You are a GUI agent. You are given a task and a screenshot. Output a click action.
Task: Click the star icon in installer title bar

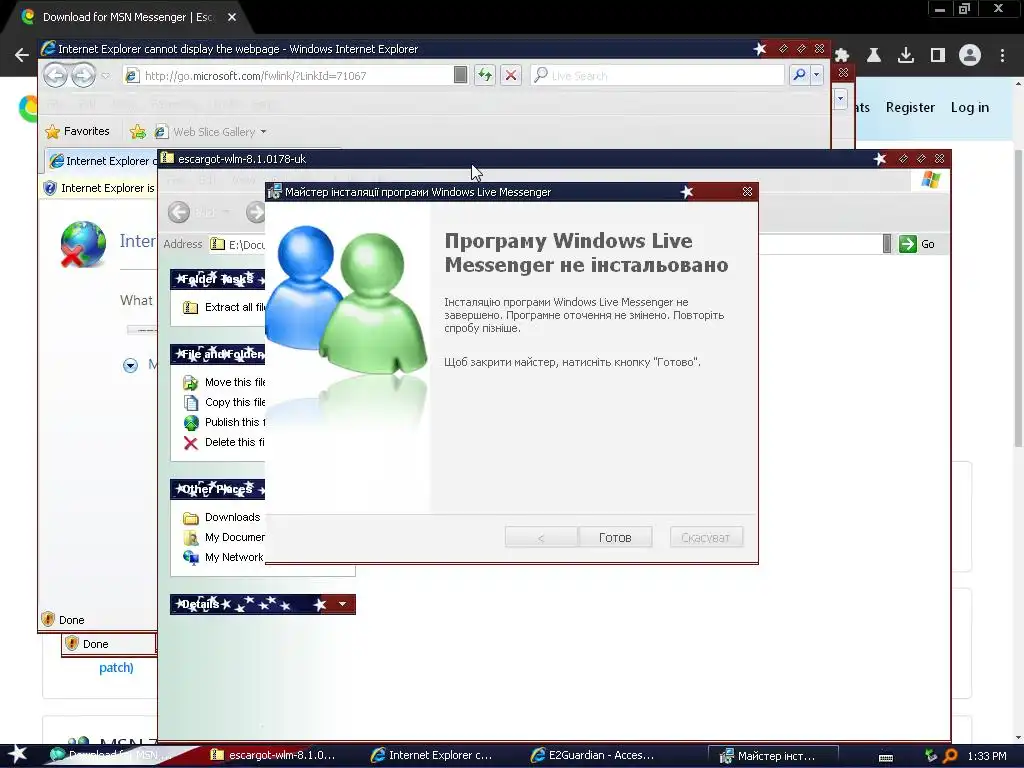tap(686, 192)
